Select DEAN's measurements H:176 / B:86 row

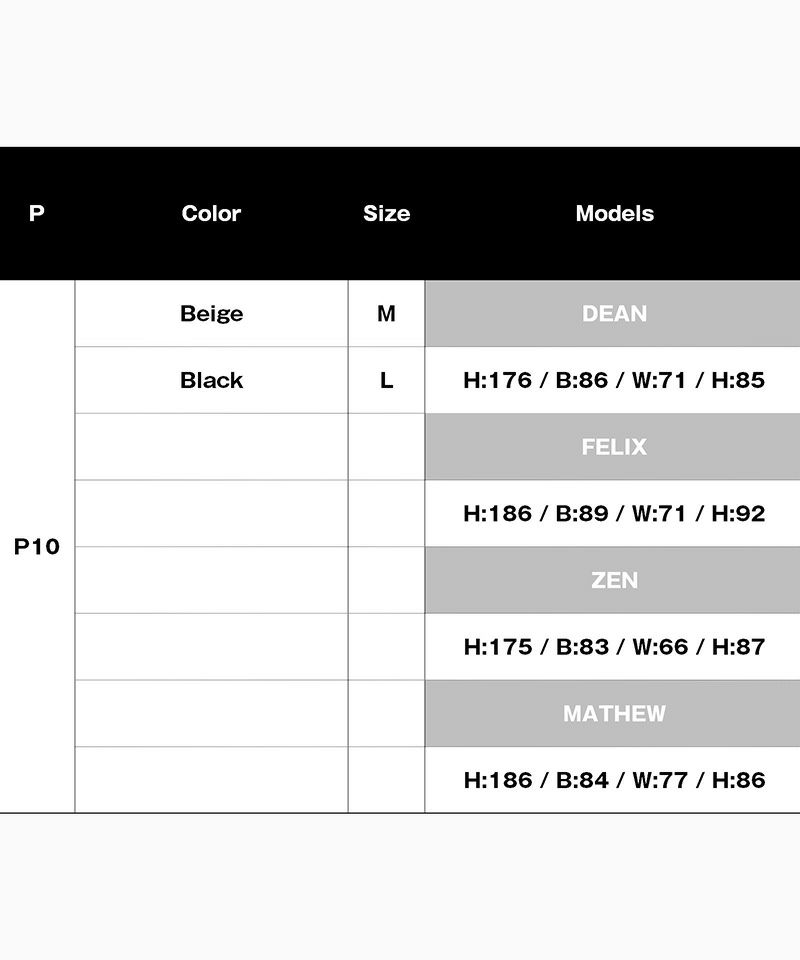(614, 380)
